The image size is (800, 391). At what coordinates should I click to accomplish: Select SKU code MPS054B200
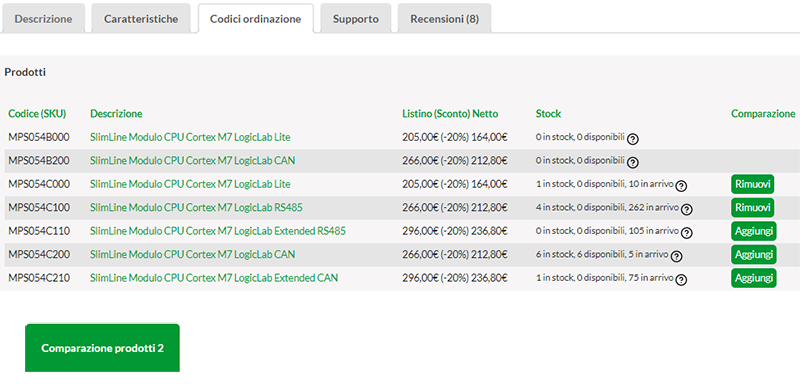(39, 160)
